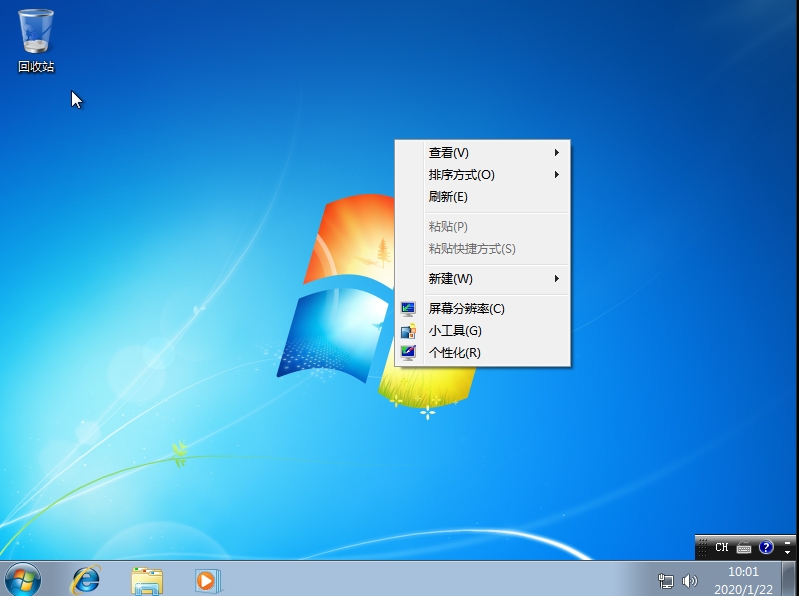The height and width of the screenshot is (596, 799).
Task: Open the language bar options dropdown arrow
Action: click(x=788, y=552)
